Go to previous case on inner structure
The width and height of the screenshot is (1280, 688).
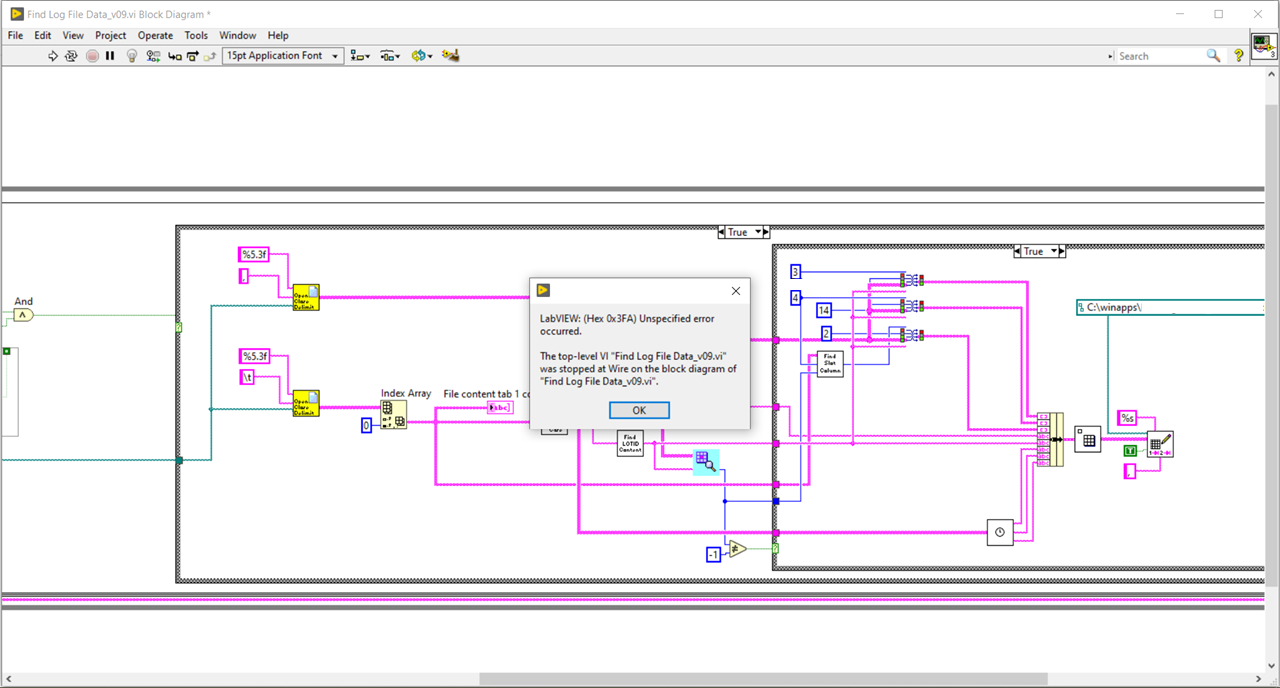click(x=1018, y=251)
